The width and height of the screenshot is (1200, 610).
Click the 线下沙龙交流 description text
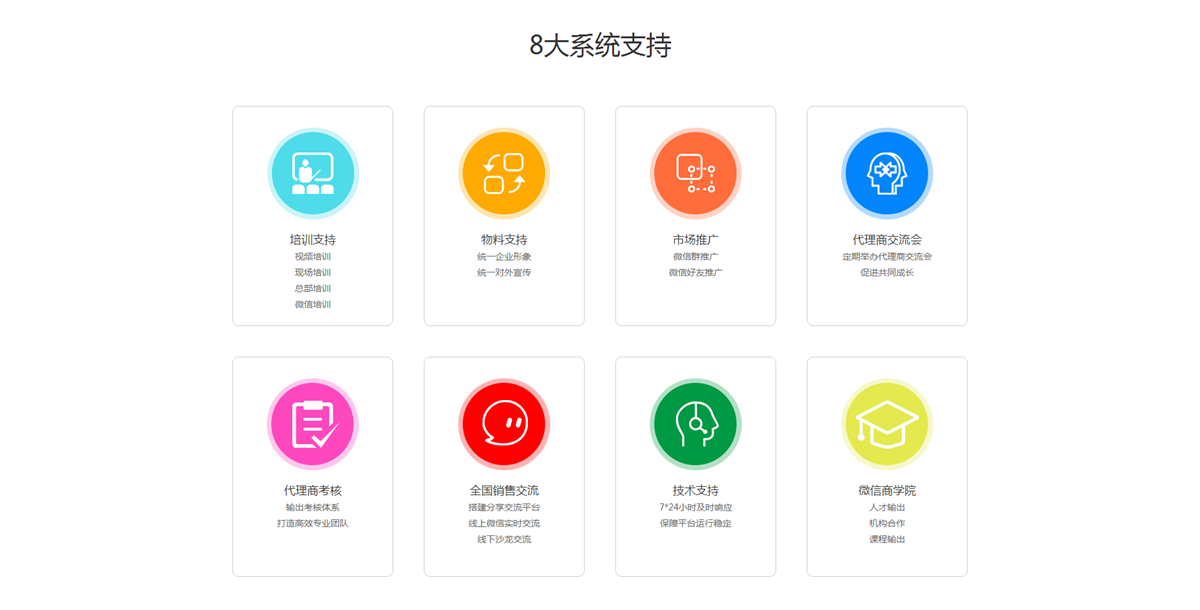(504, 540)
